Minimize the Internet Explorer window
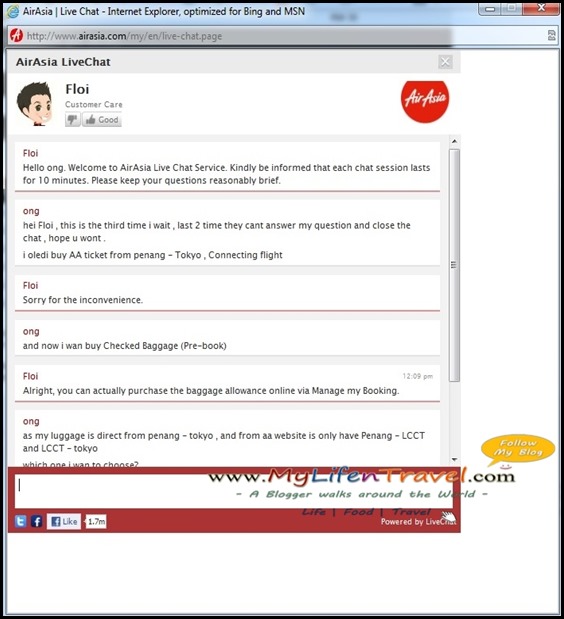Image resolution: width=564 pixels, height=619 pixels. pos(491,8)
